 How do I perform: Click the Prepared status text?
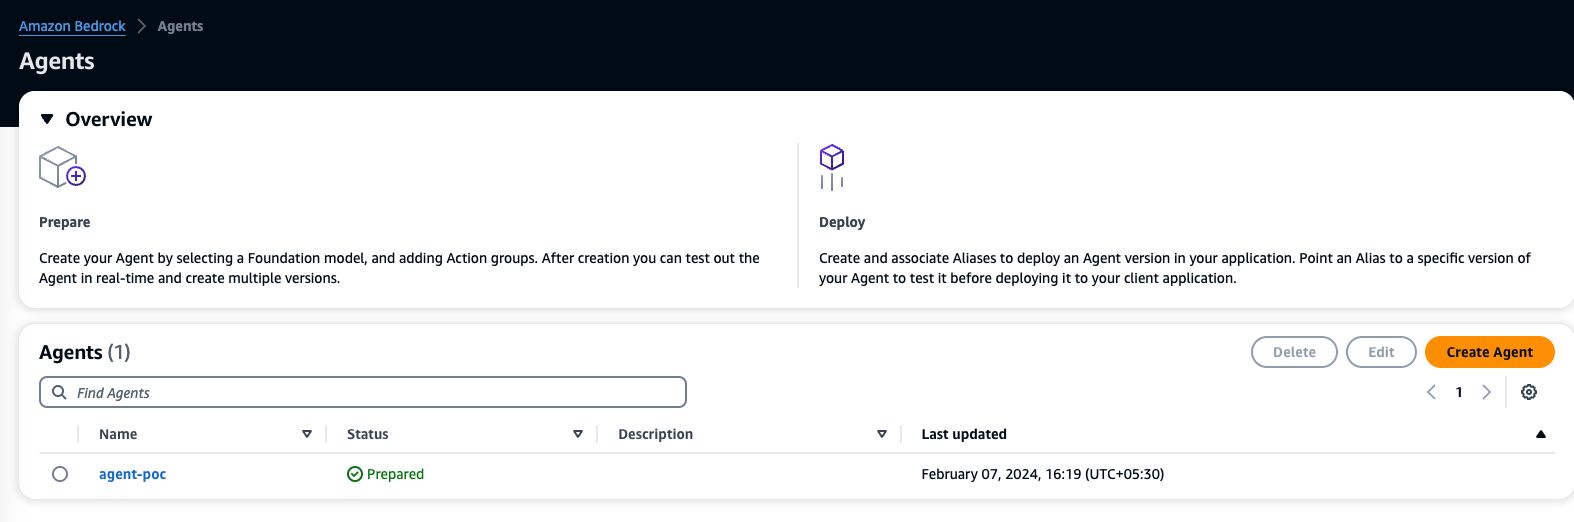[x=395, y=474]
